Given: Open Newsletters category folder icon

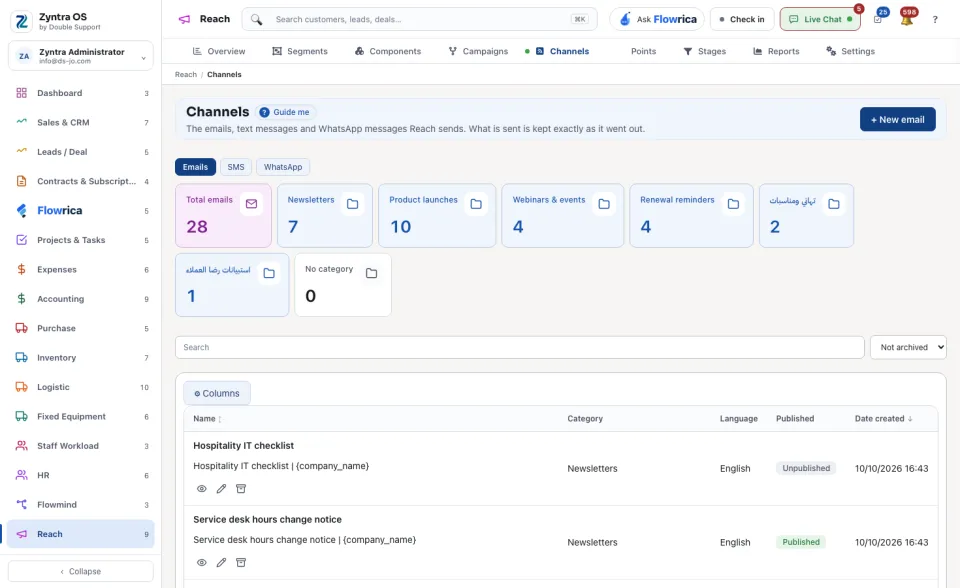Looking at the screenshot, I should (x=353, y=204).
